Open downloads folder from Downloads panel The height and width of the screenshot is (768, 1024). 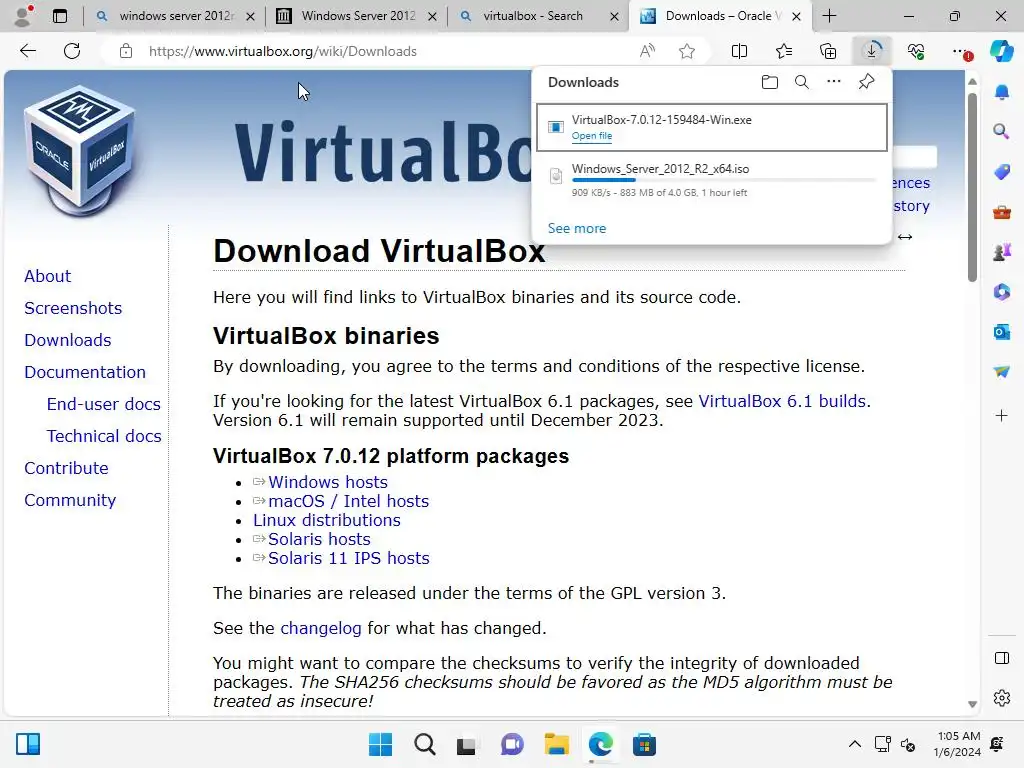(770, 82)
